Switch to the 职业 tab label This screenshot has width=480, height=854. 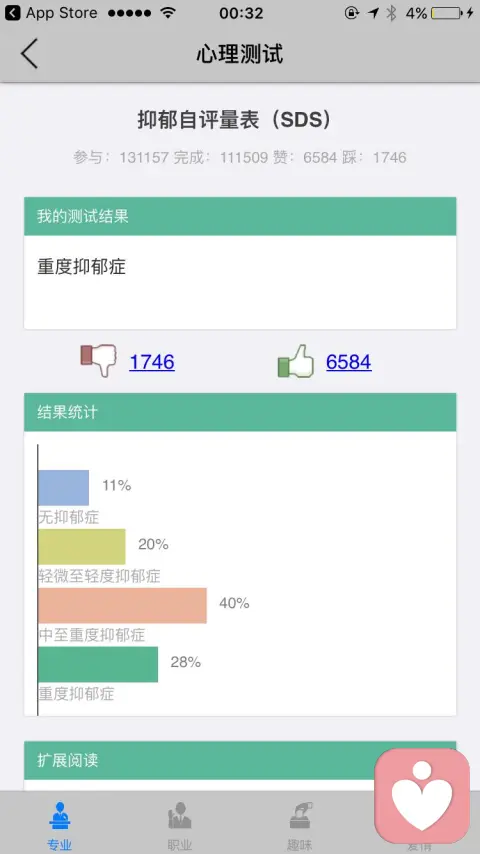(179, 845)
